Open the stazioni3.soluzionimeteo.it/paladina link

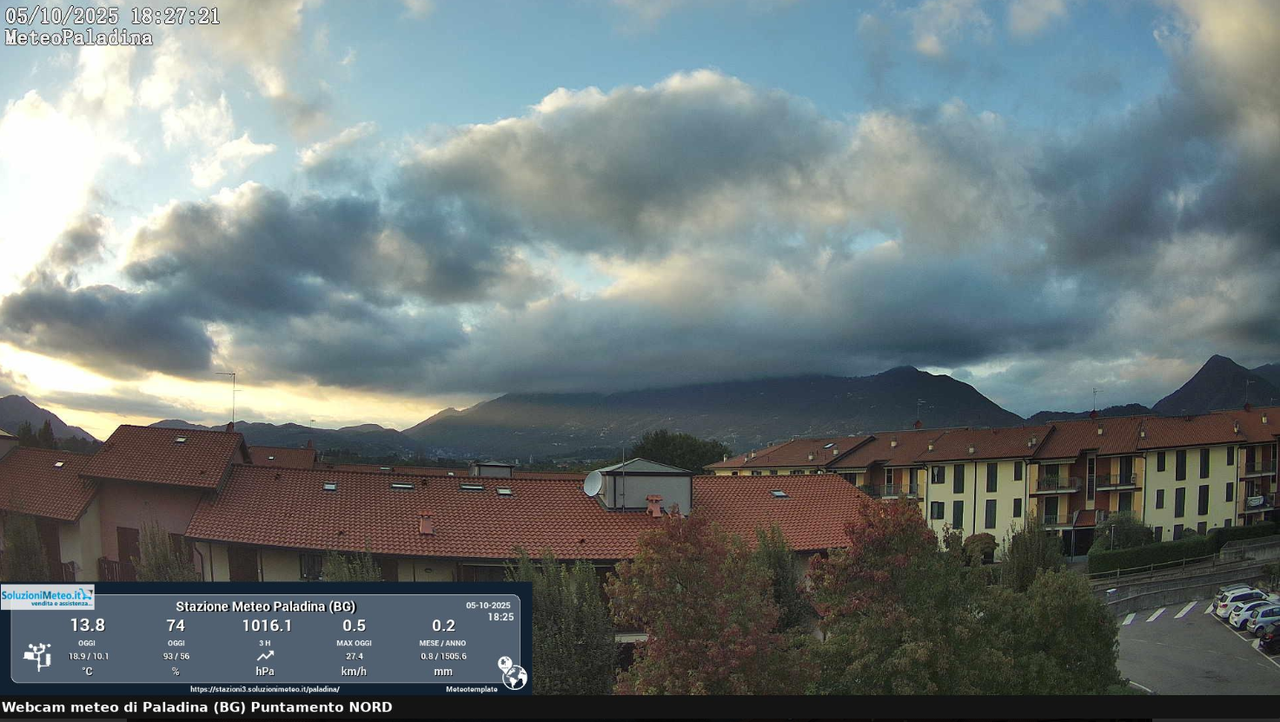coord(264,689)
